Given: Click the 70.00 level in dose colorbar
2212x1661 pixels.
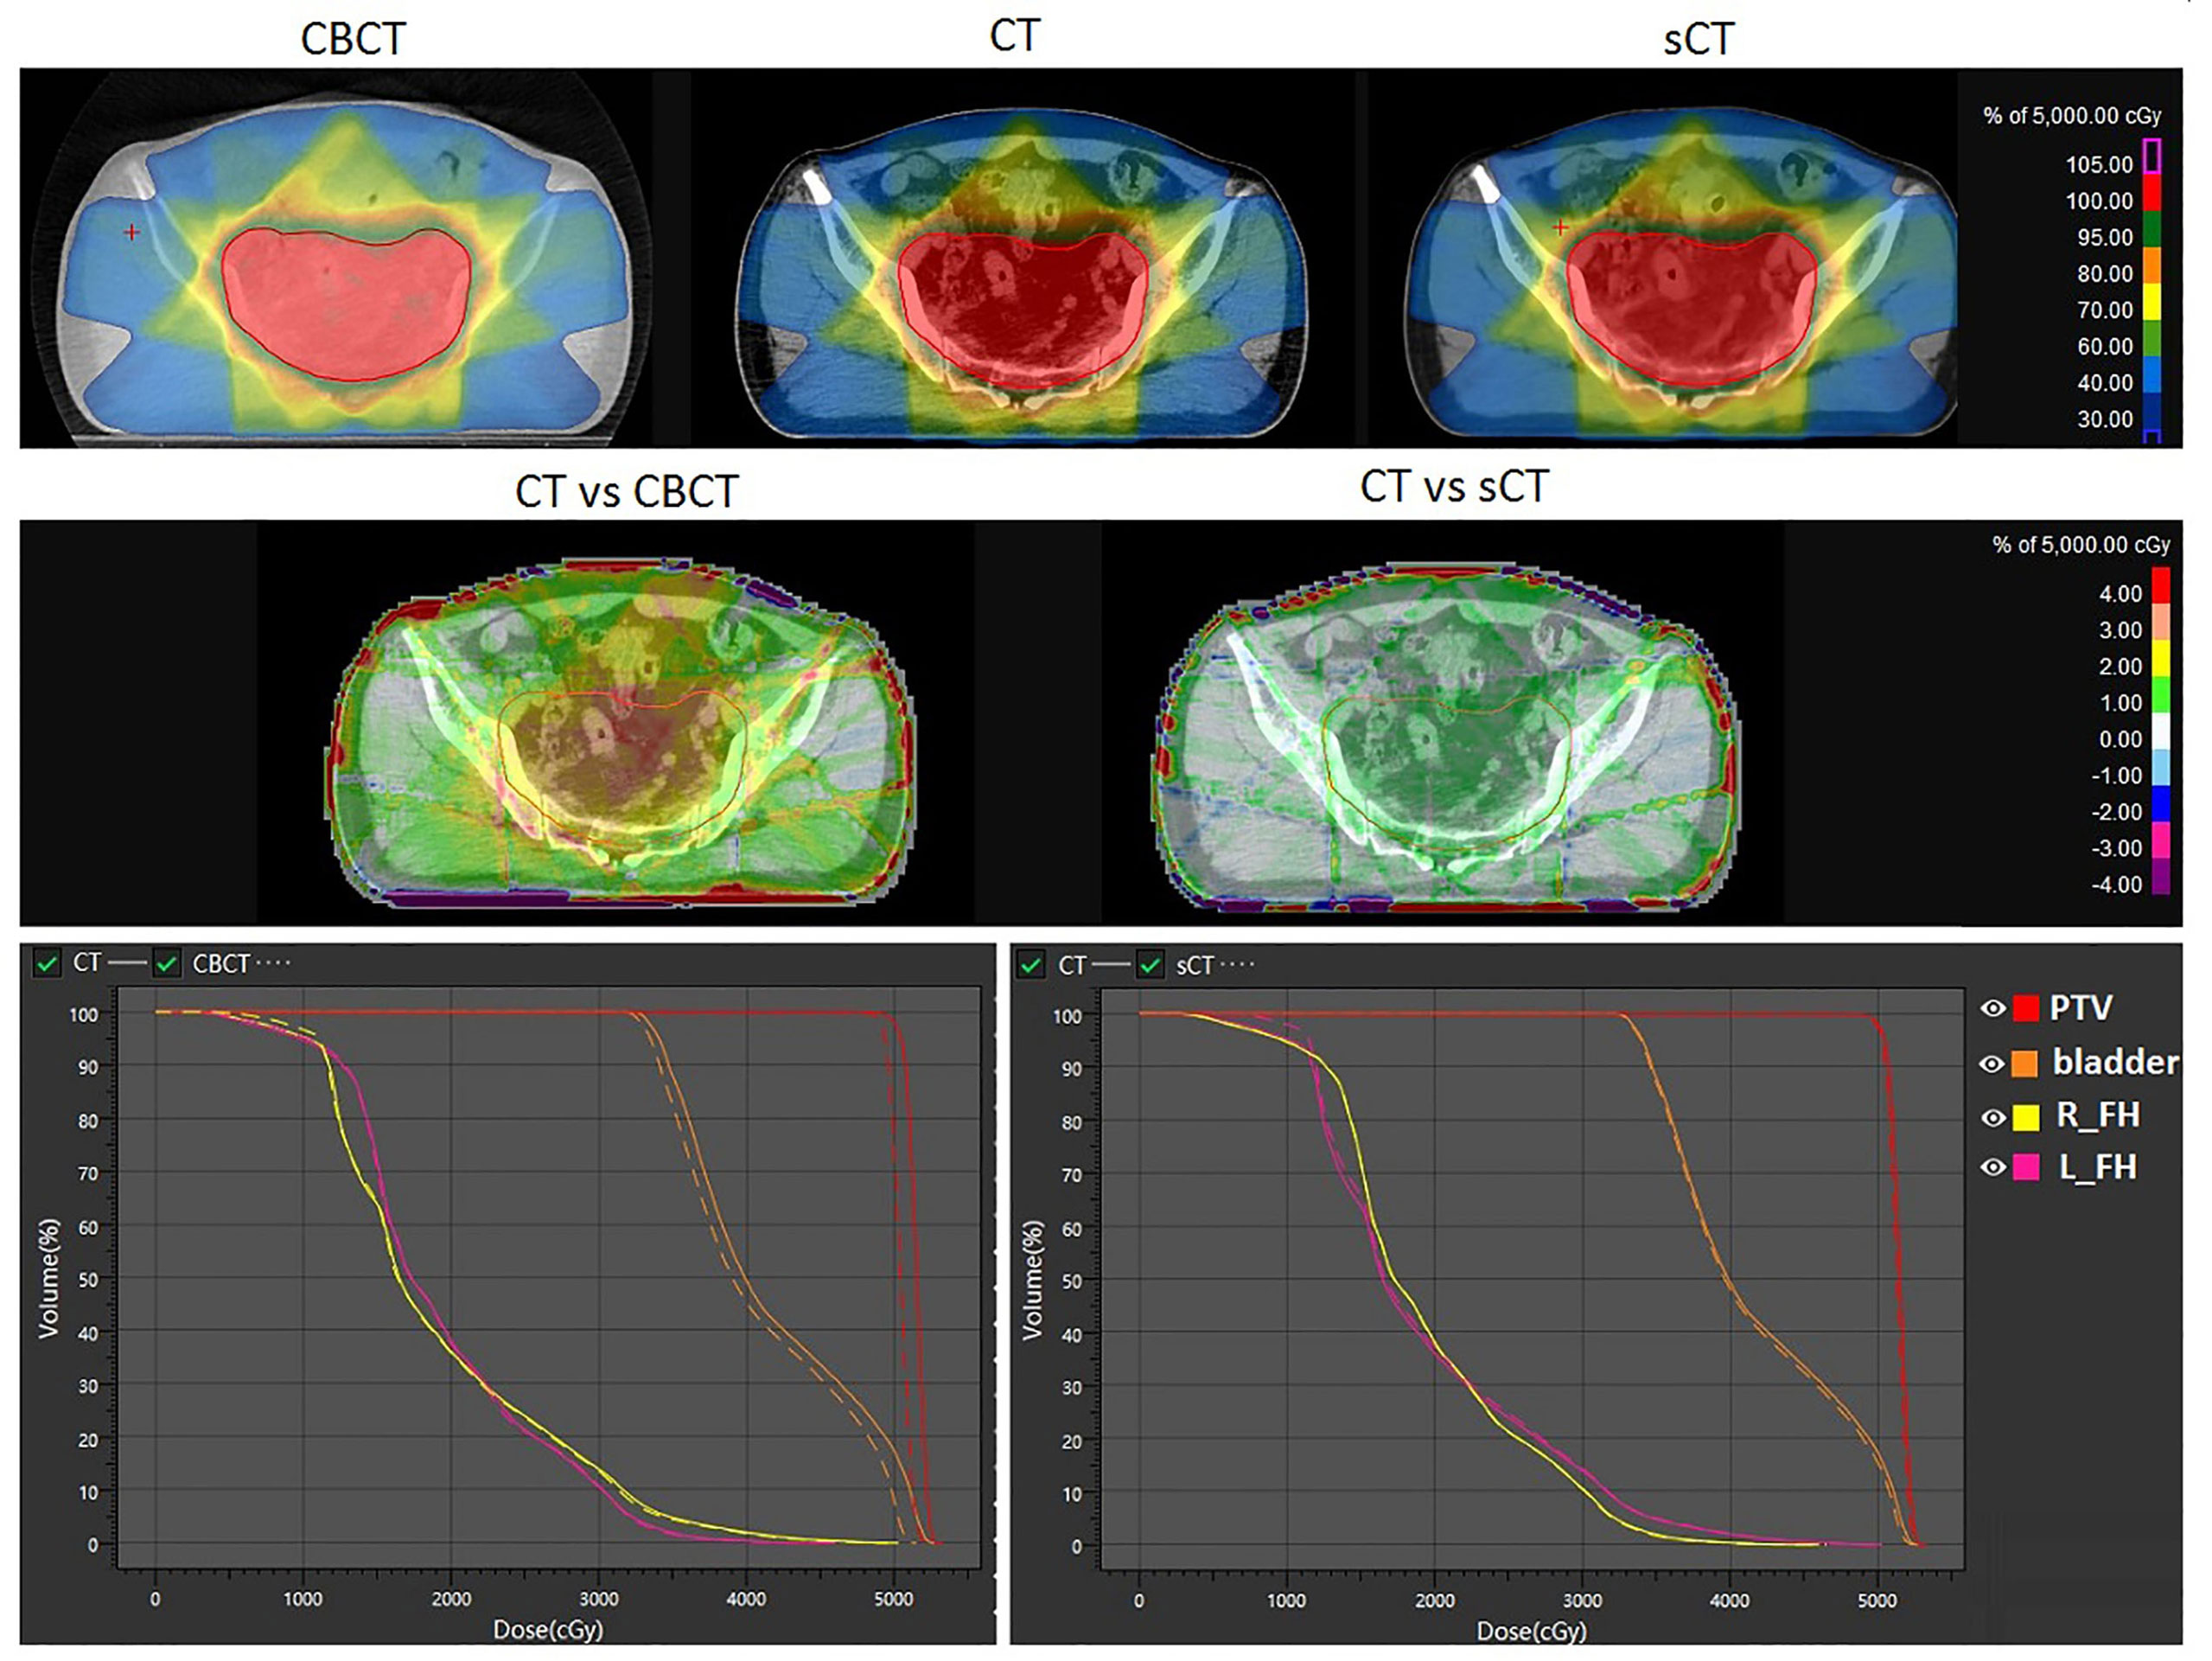Looking at the screenshot, I should pos(2104,310).
